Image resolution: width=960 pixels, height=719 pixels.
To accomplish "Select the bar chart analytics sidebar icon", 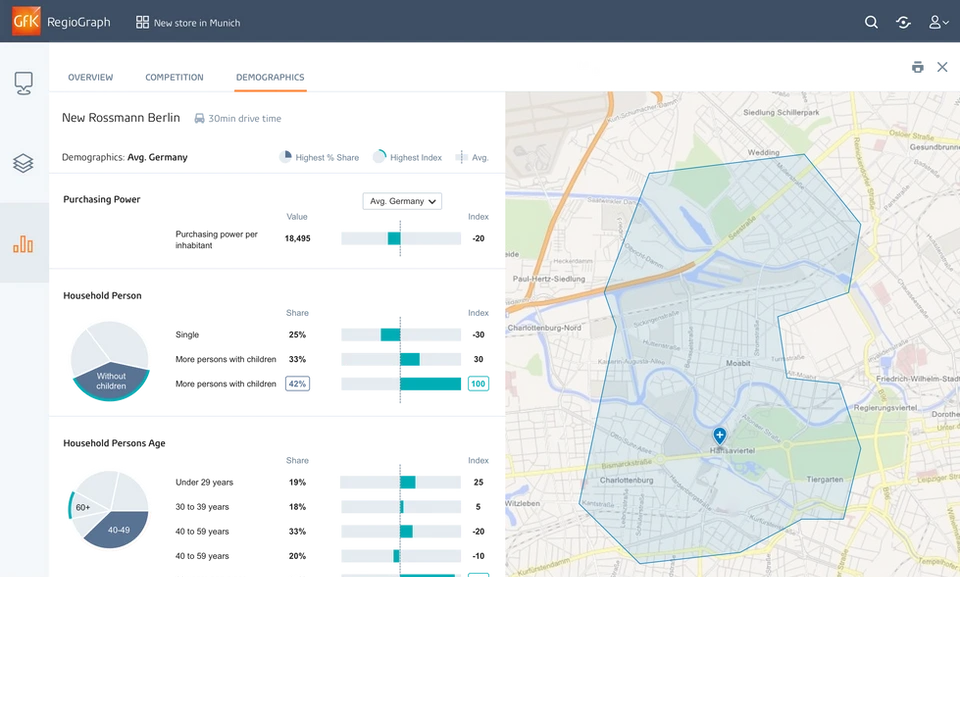I will point(23,244).
